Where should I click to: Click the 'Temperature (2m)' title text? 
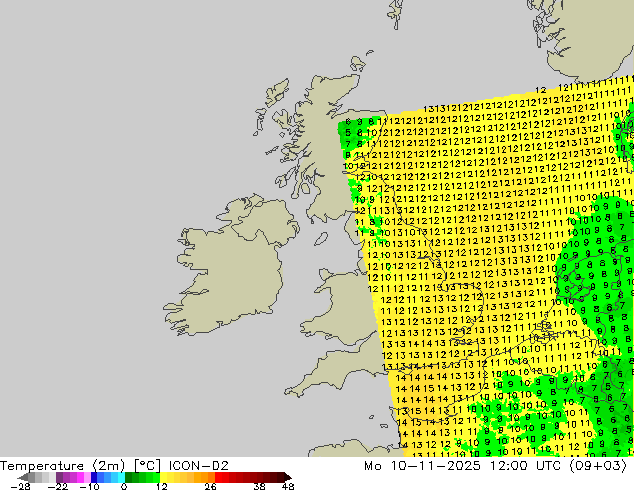(62, 466)
